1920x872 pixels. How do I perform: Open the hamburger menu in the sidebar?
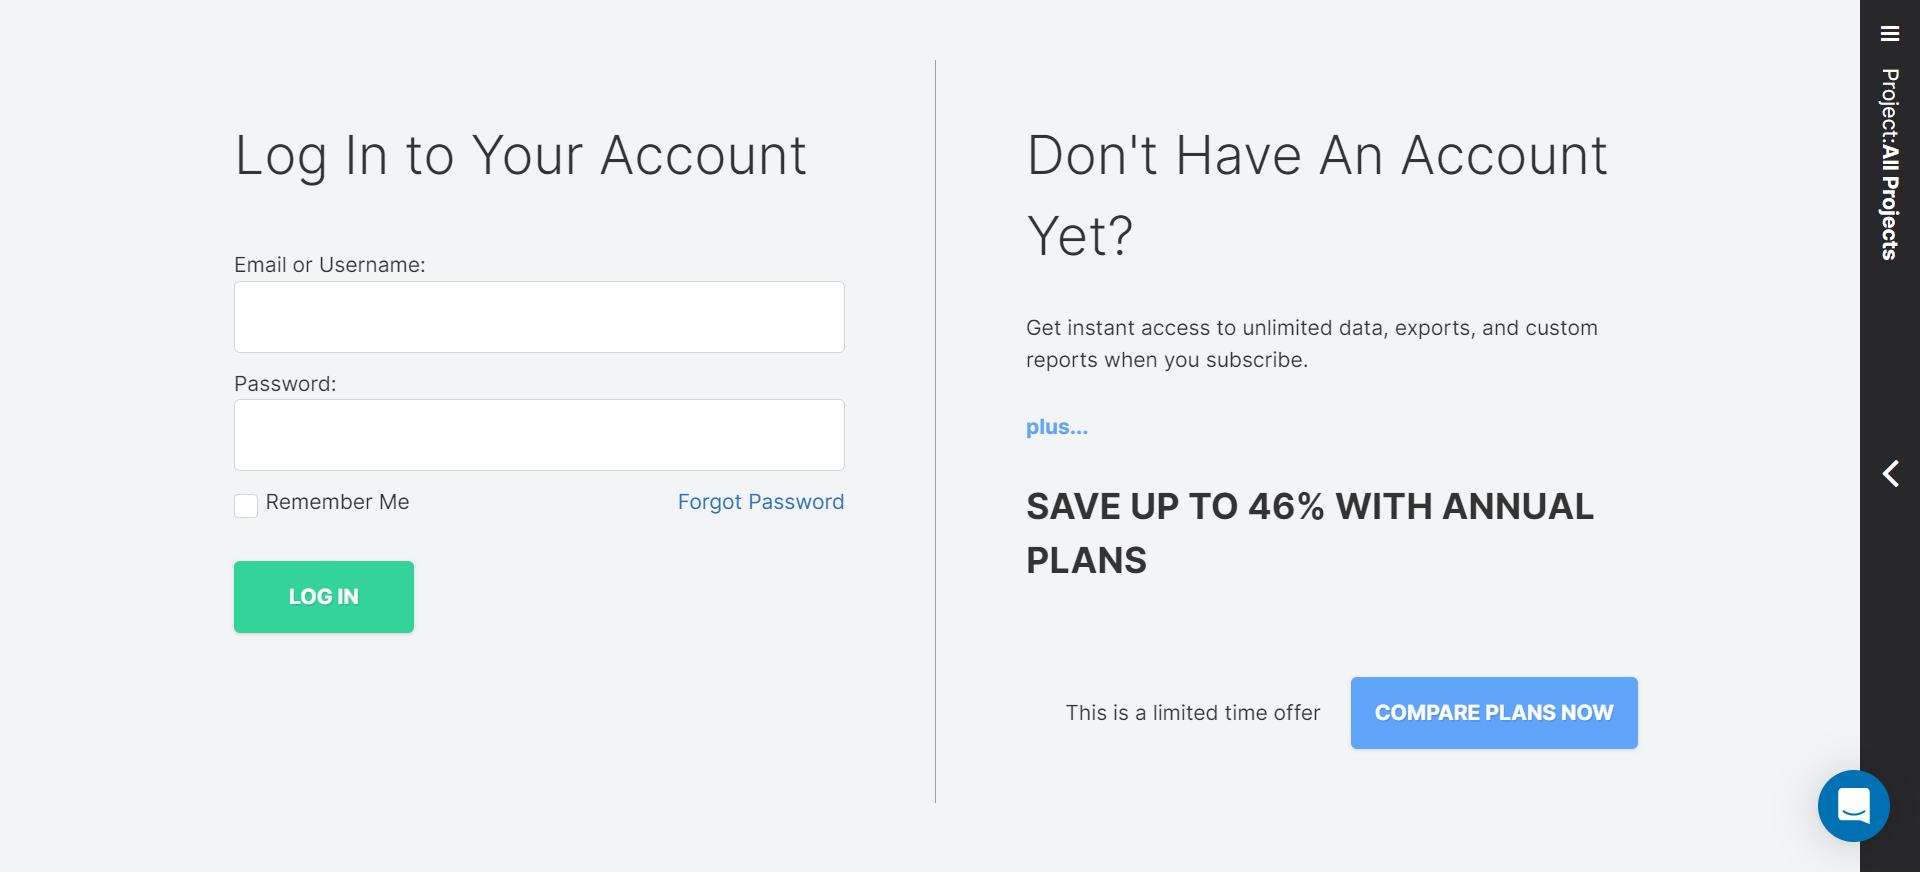1889,34
